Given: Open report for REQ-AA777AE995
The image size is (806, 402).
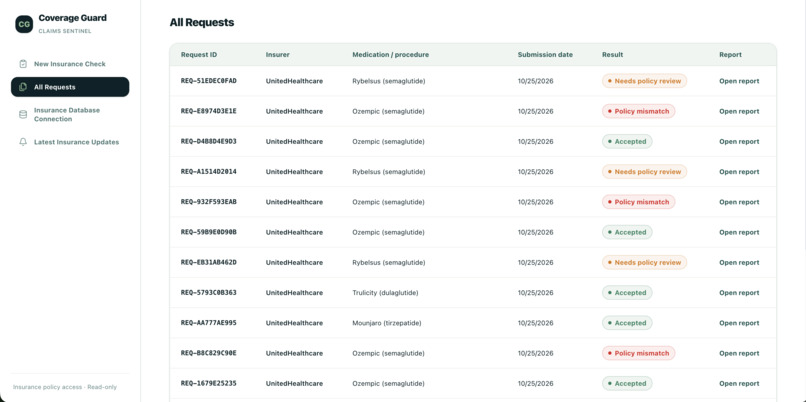Looking at the screenshot, I should (739, 323).
